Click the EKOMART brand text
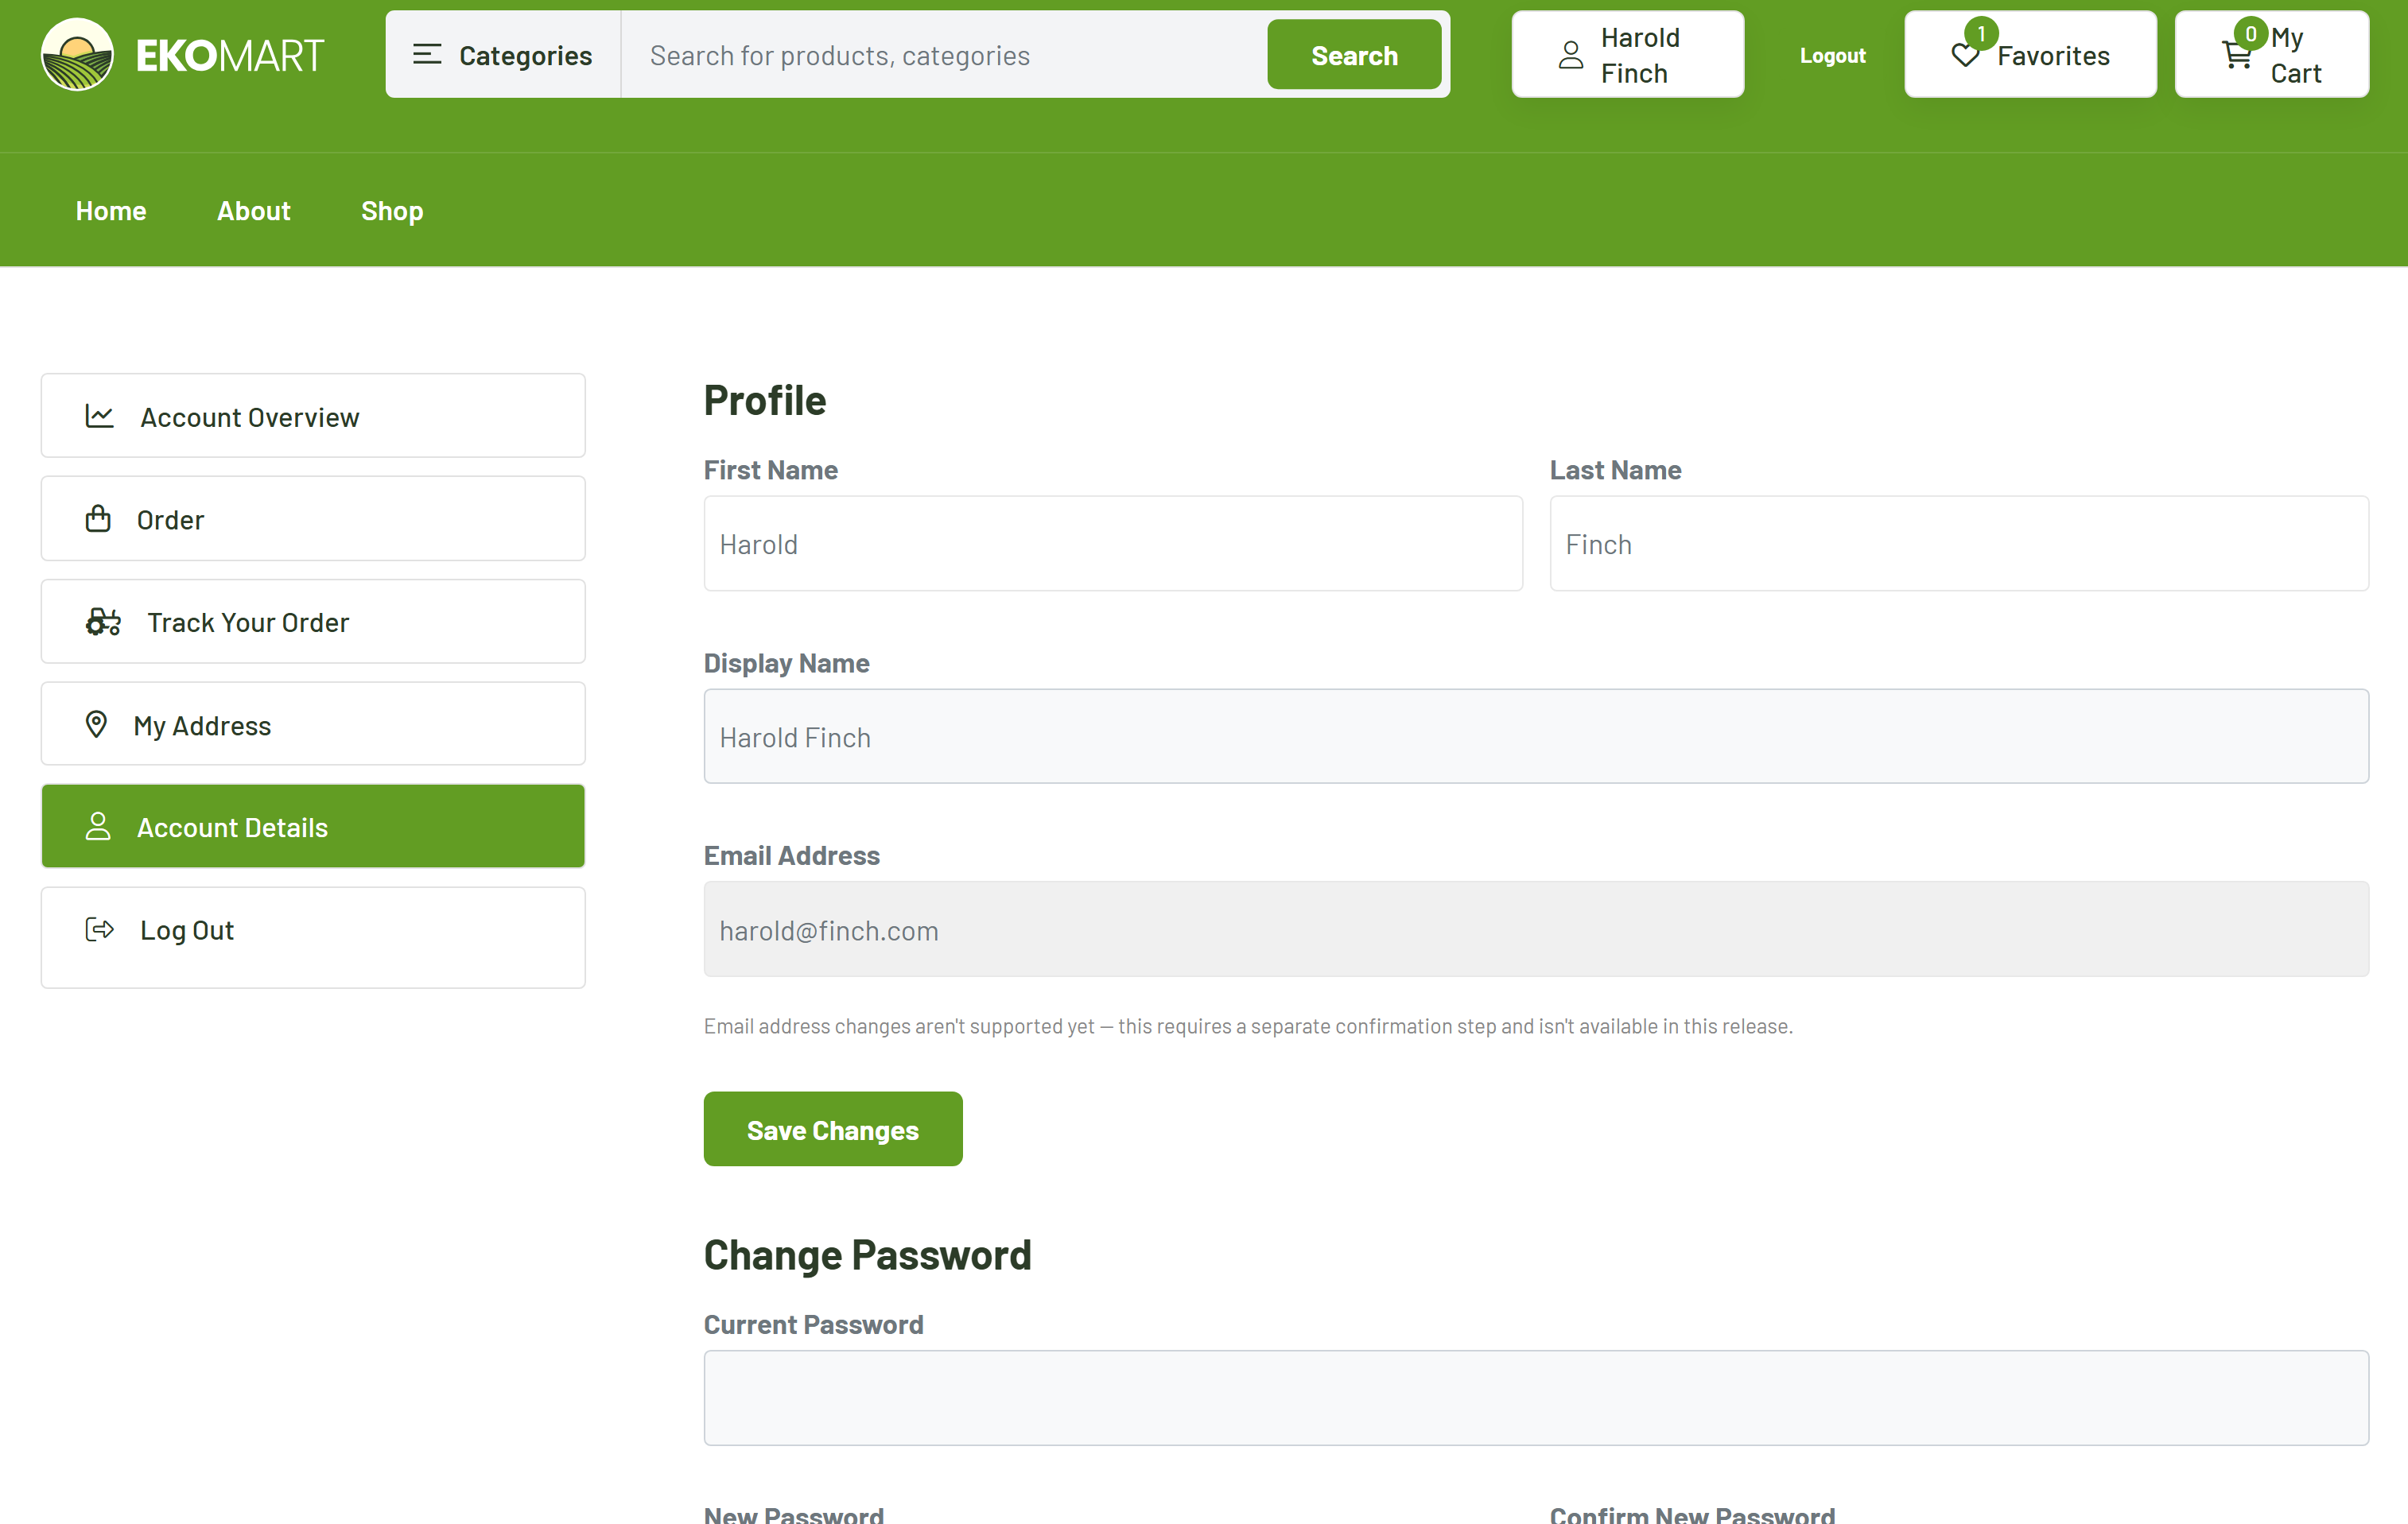Viewport: 2408px width, 1524px height. tap(230, 56)
